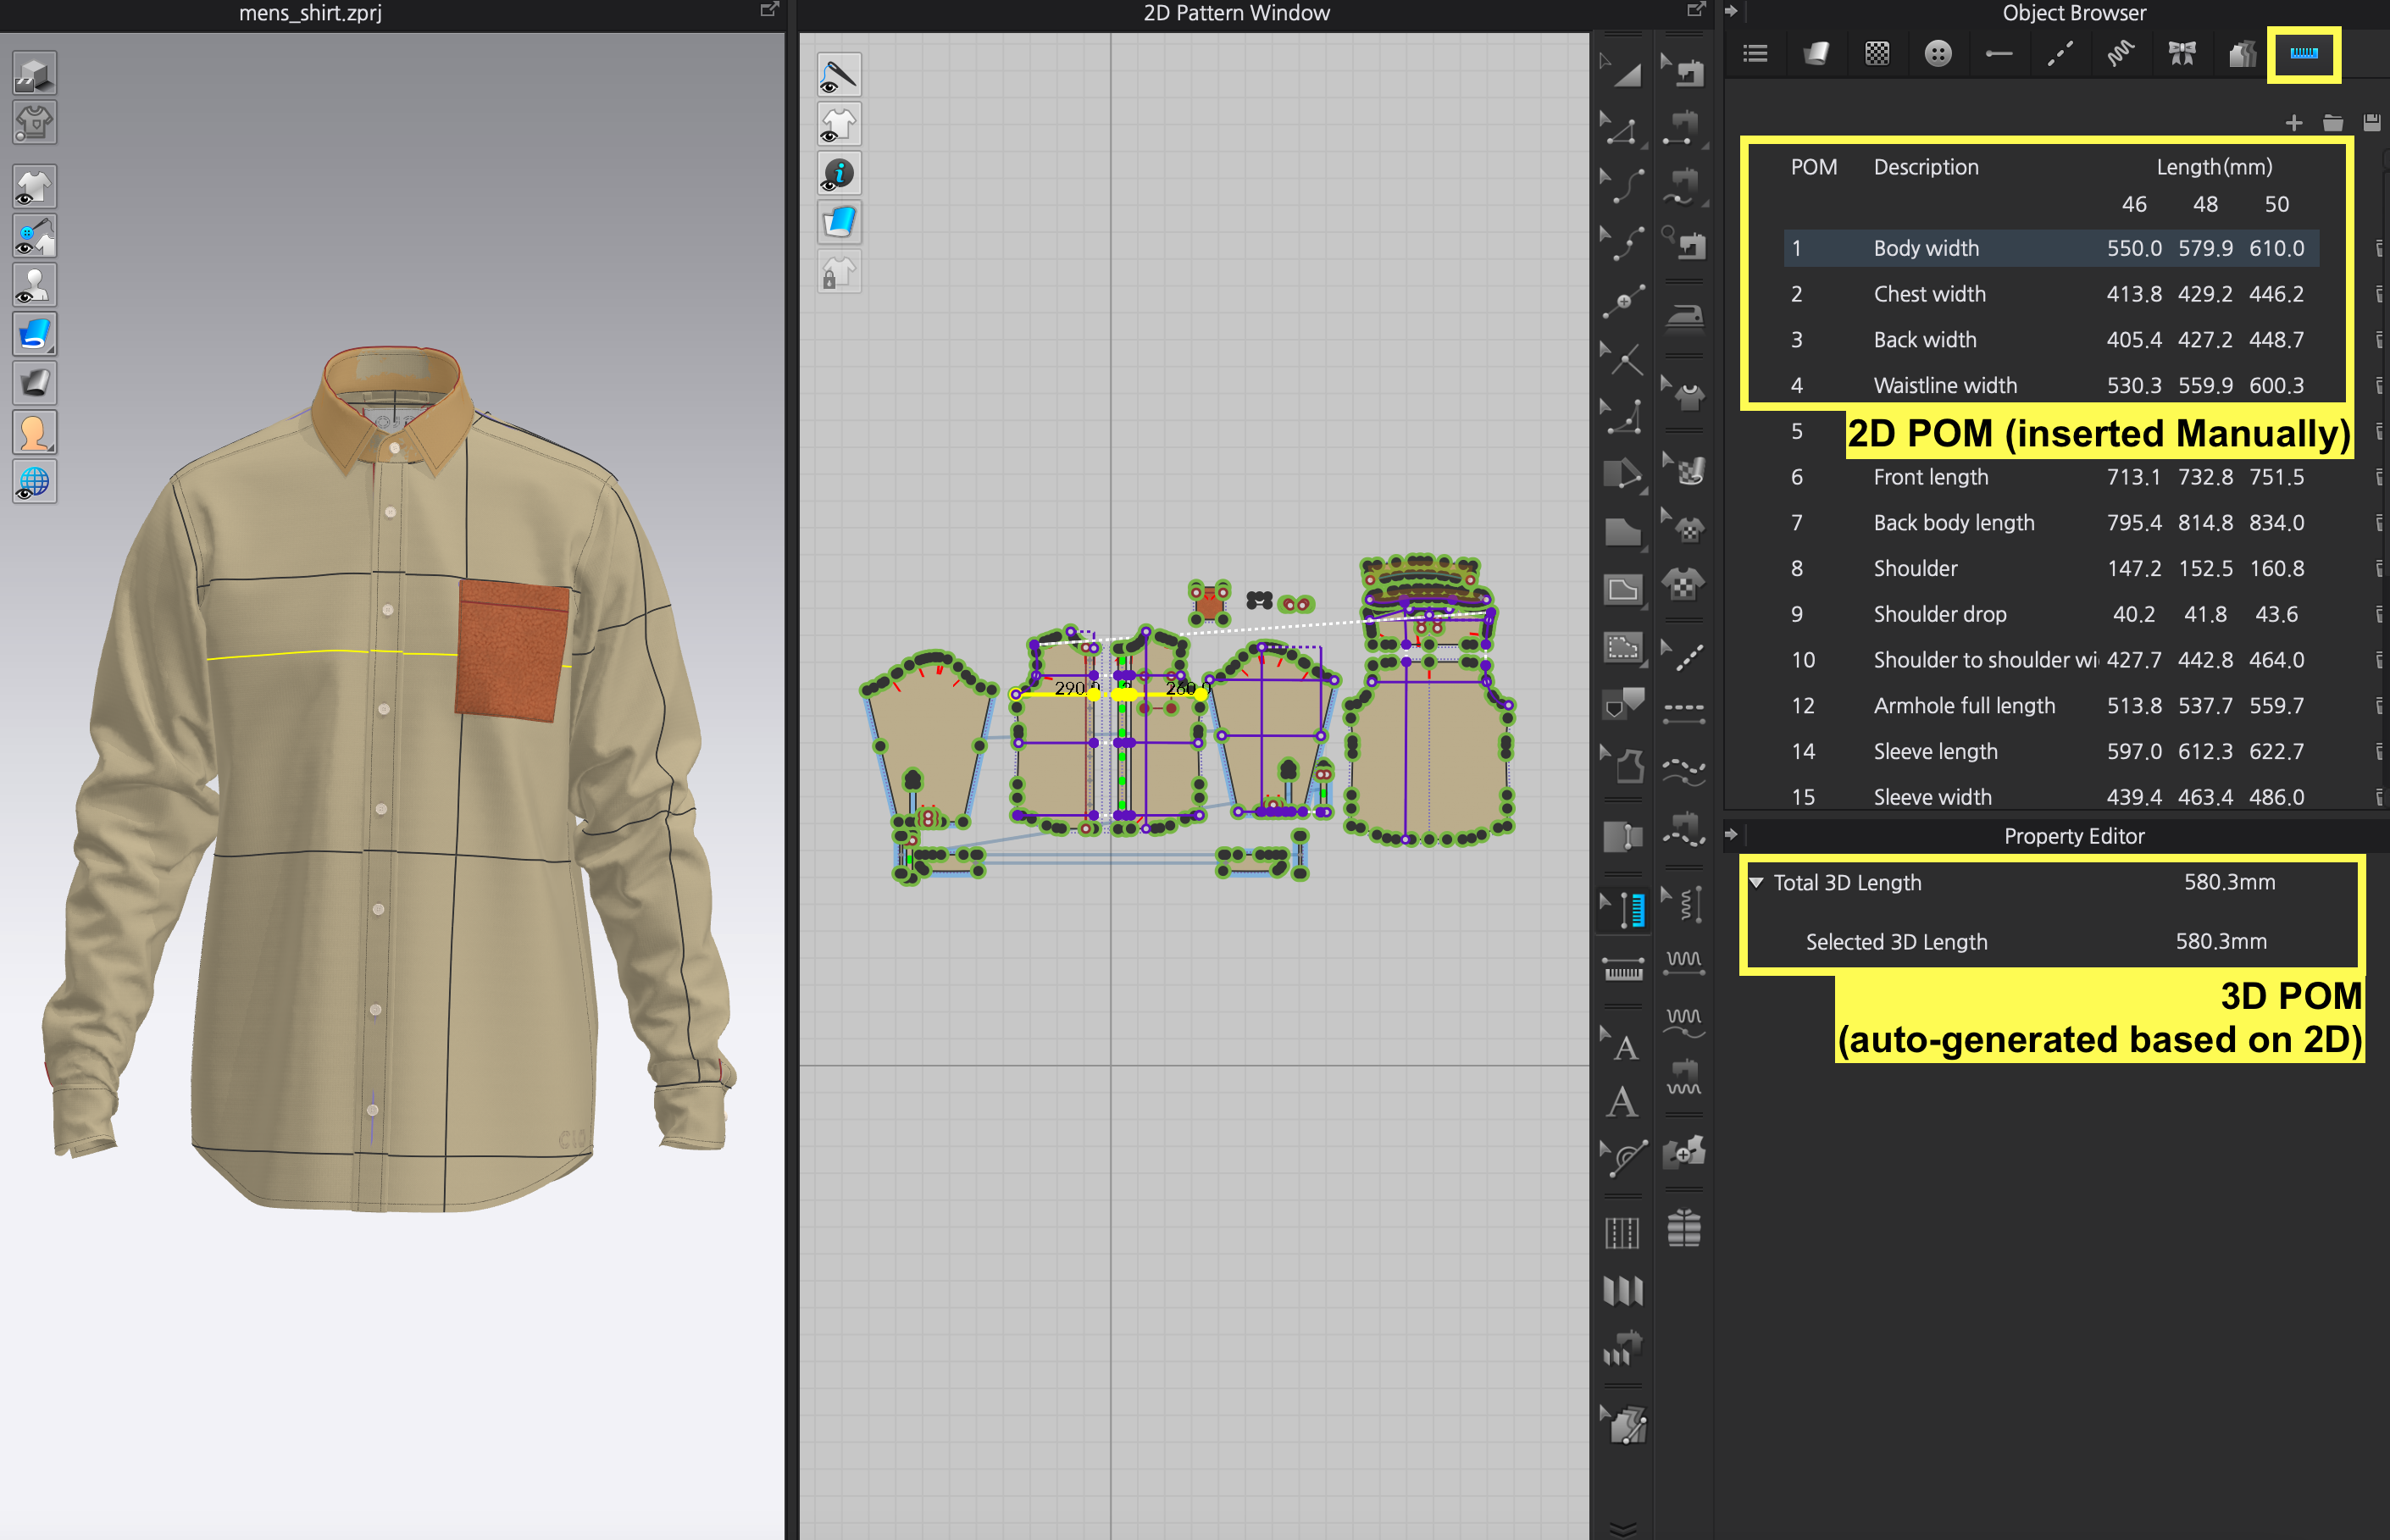The width and height of the screenshot is (2390, 1540).
Task: Select the Armhole full length row
Action: point(2050,706)
